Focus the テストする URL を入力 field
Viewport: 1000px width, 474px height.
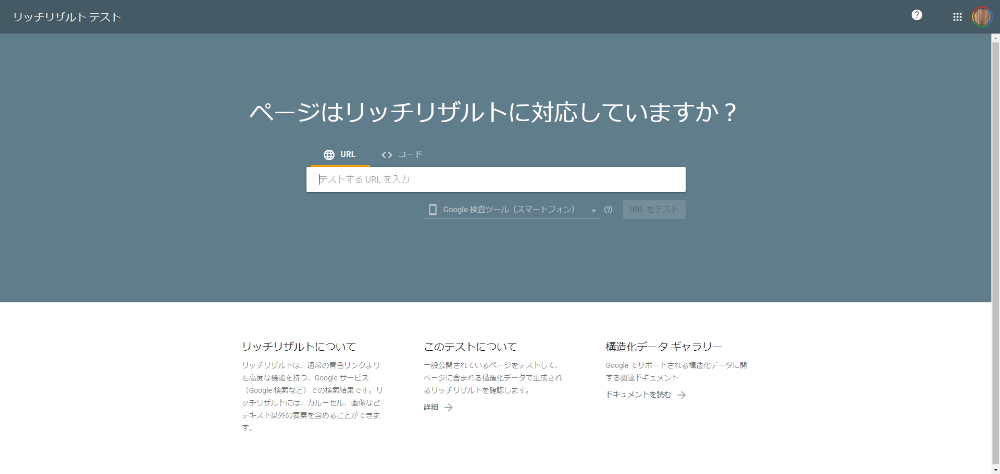[496, 180]
